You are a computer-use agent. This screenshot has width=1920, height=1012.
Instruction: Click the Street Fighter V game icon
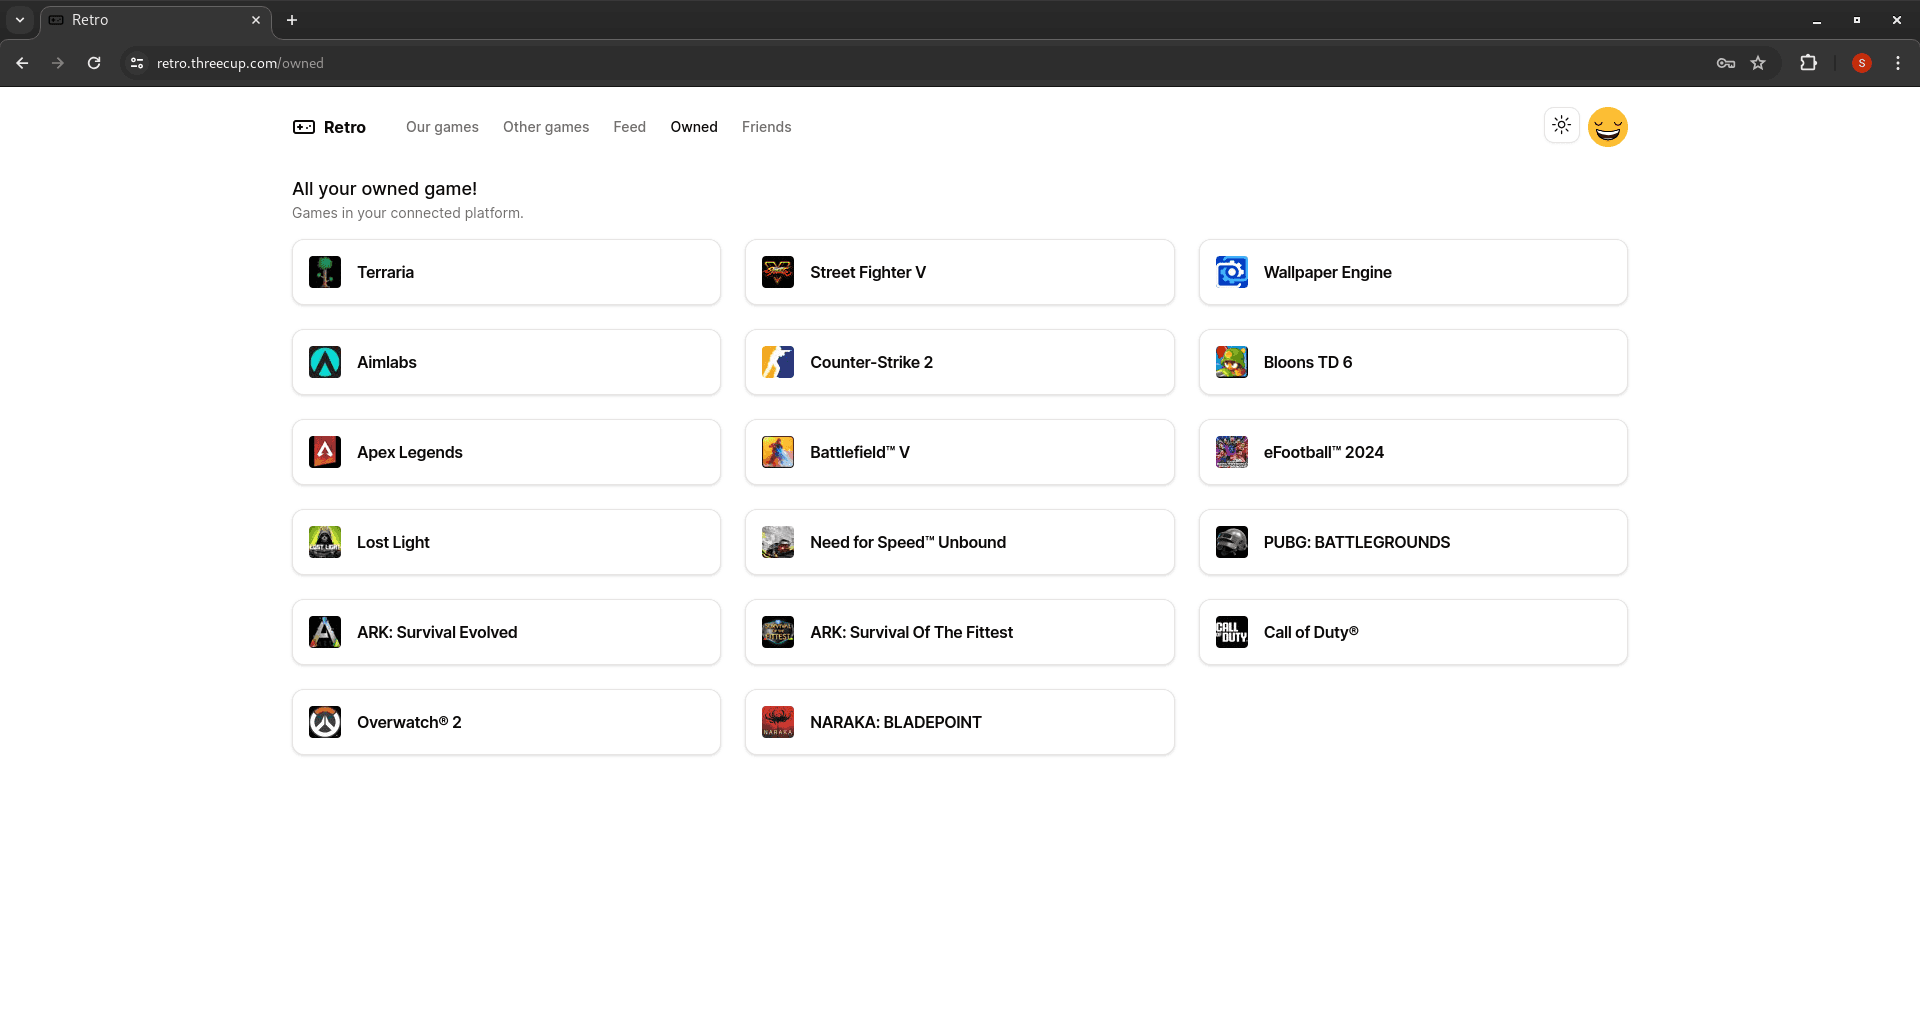coord(778,272)
